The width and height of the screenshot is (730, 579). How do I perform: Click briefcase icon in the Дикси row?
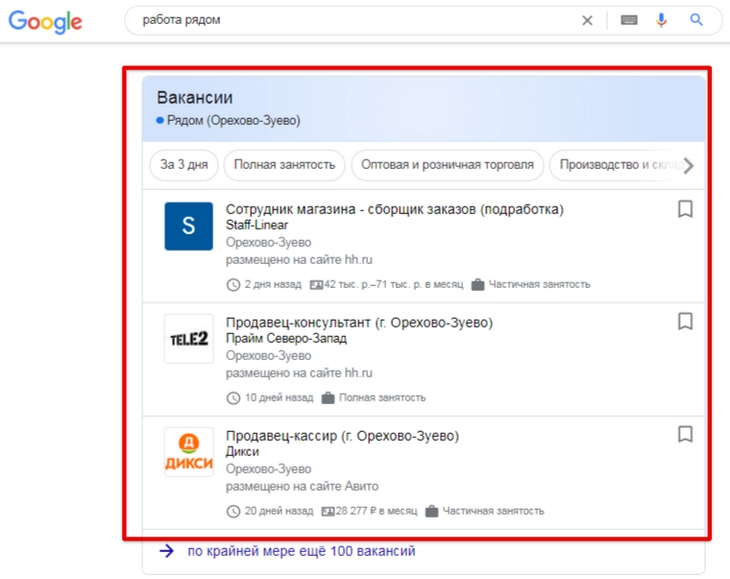(432, 511)
